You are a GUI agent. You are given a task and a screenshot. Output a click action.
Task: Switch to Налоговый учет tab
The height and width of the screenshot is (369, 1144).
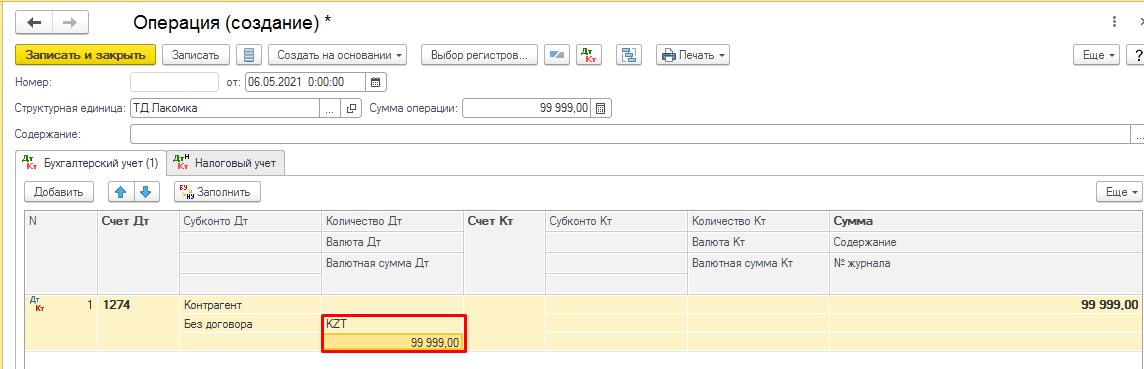(x=226, y=163)
